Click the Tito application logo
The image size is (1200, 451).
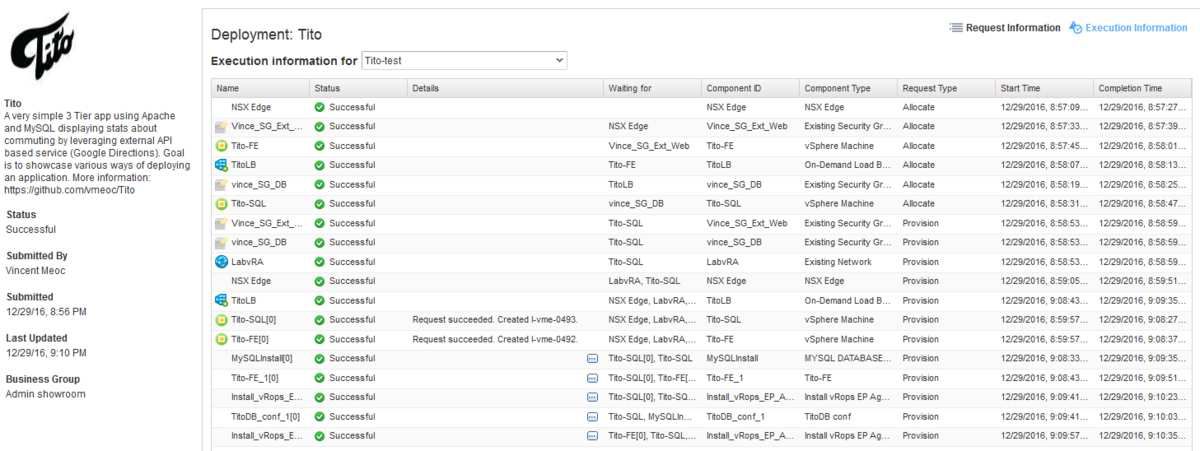[40, 46]
